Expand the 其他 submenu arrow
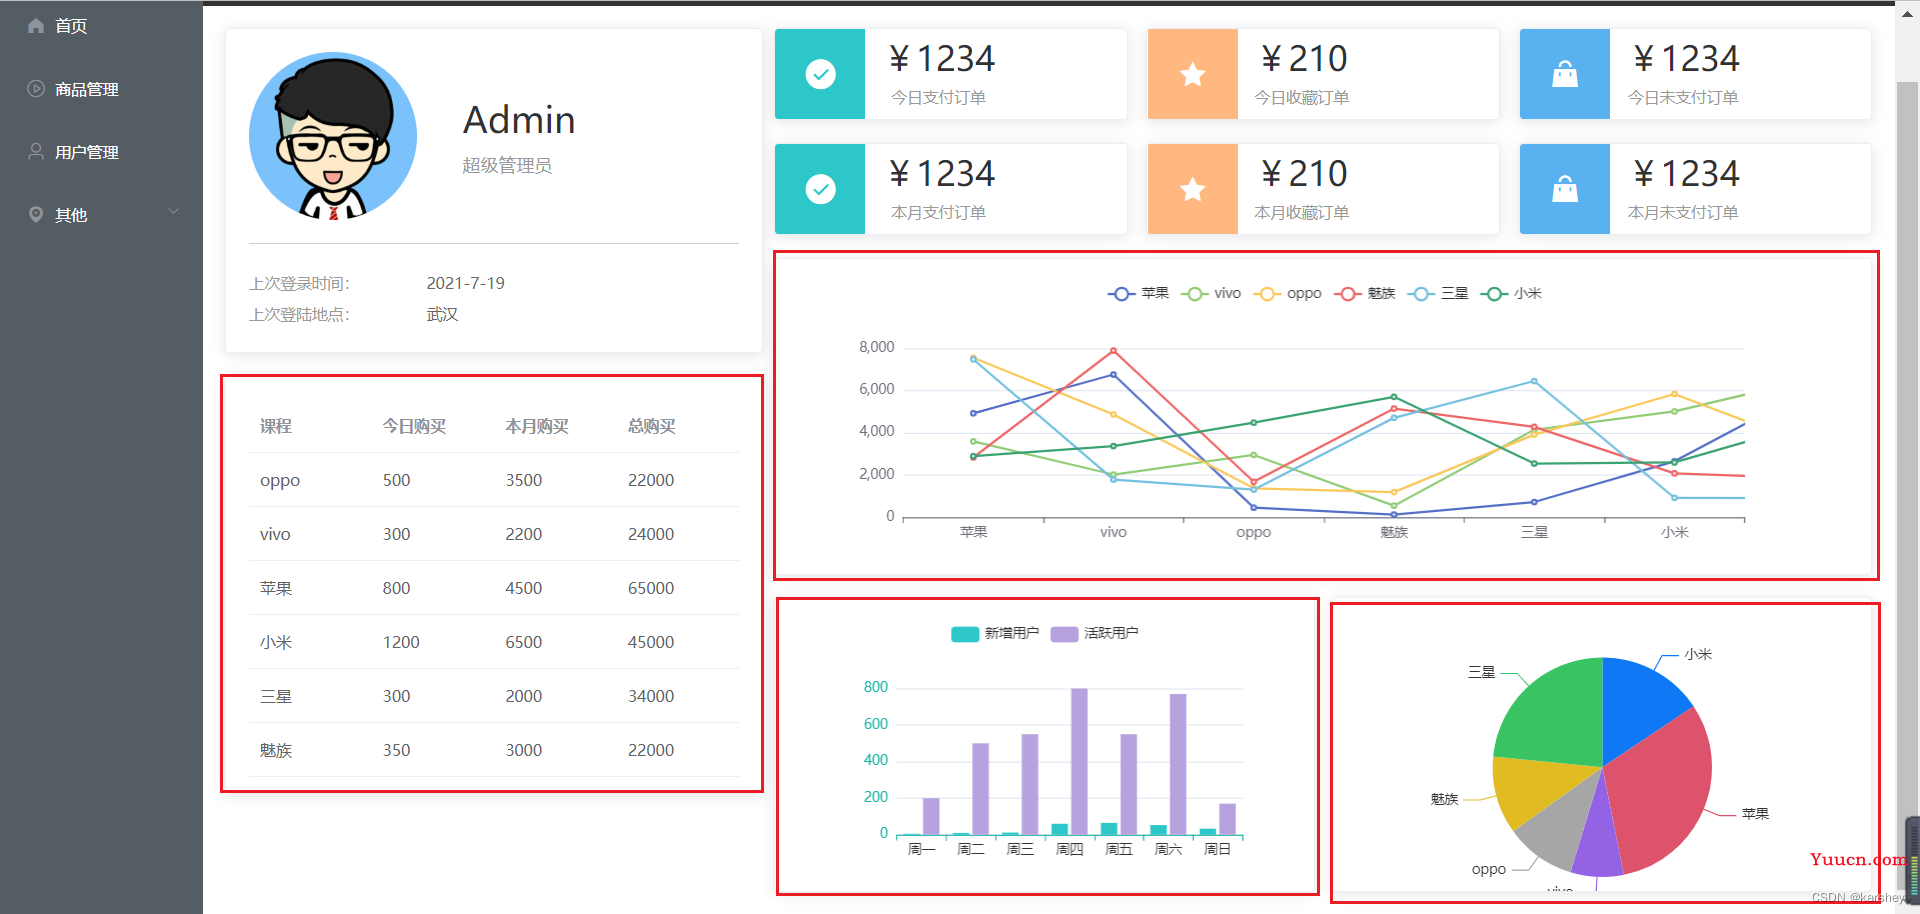1920x914 pixels. coord(174,212)
